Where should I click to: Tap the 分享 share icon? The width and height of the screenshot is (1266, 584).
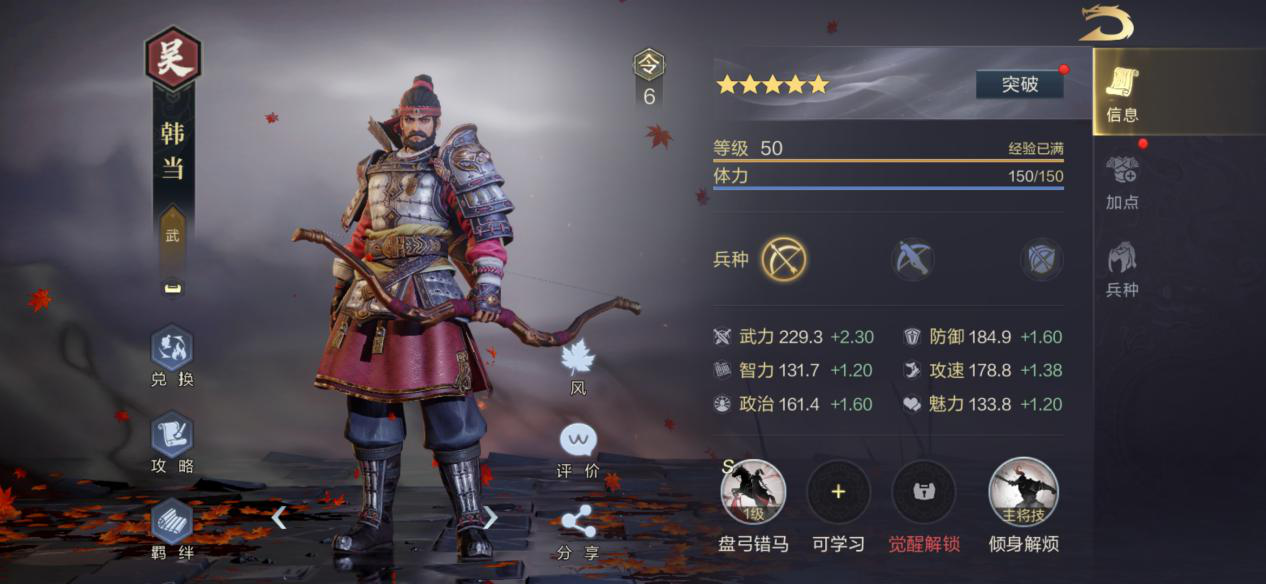tap(578, 520)
